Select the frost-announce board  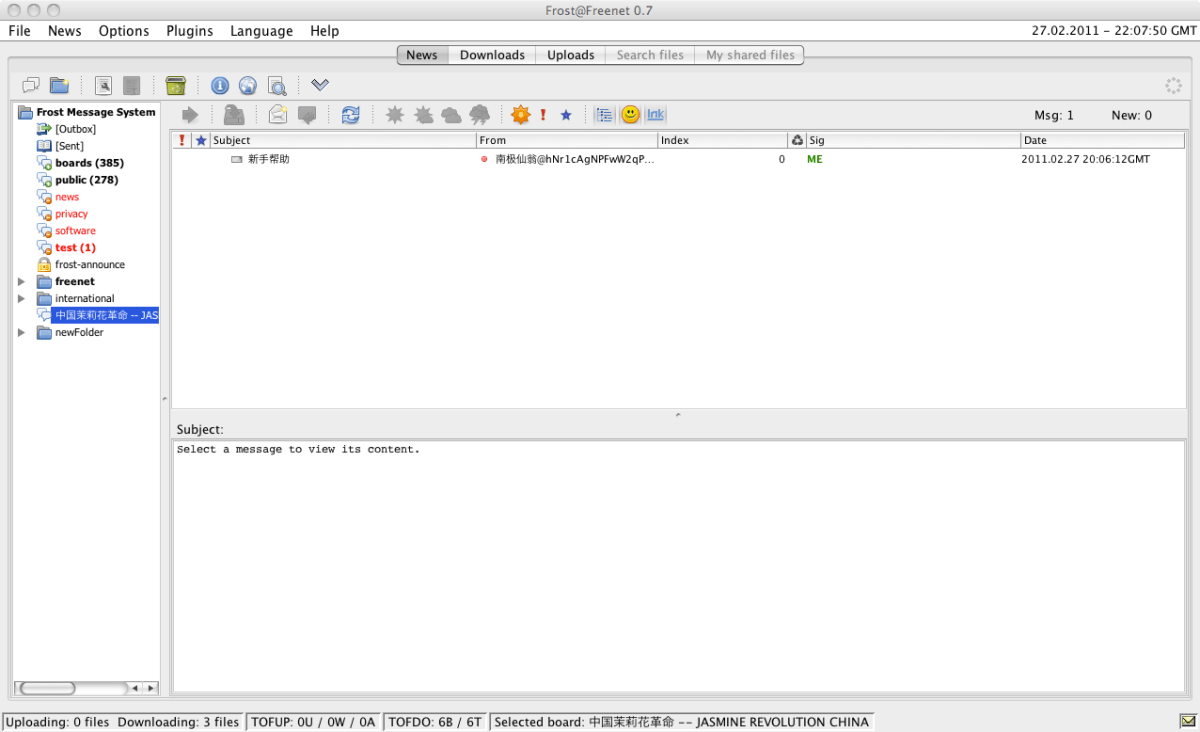(x=81, y=265)
